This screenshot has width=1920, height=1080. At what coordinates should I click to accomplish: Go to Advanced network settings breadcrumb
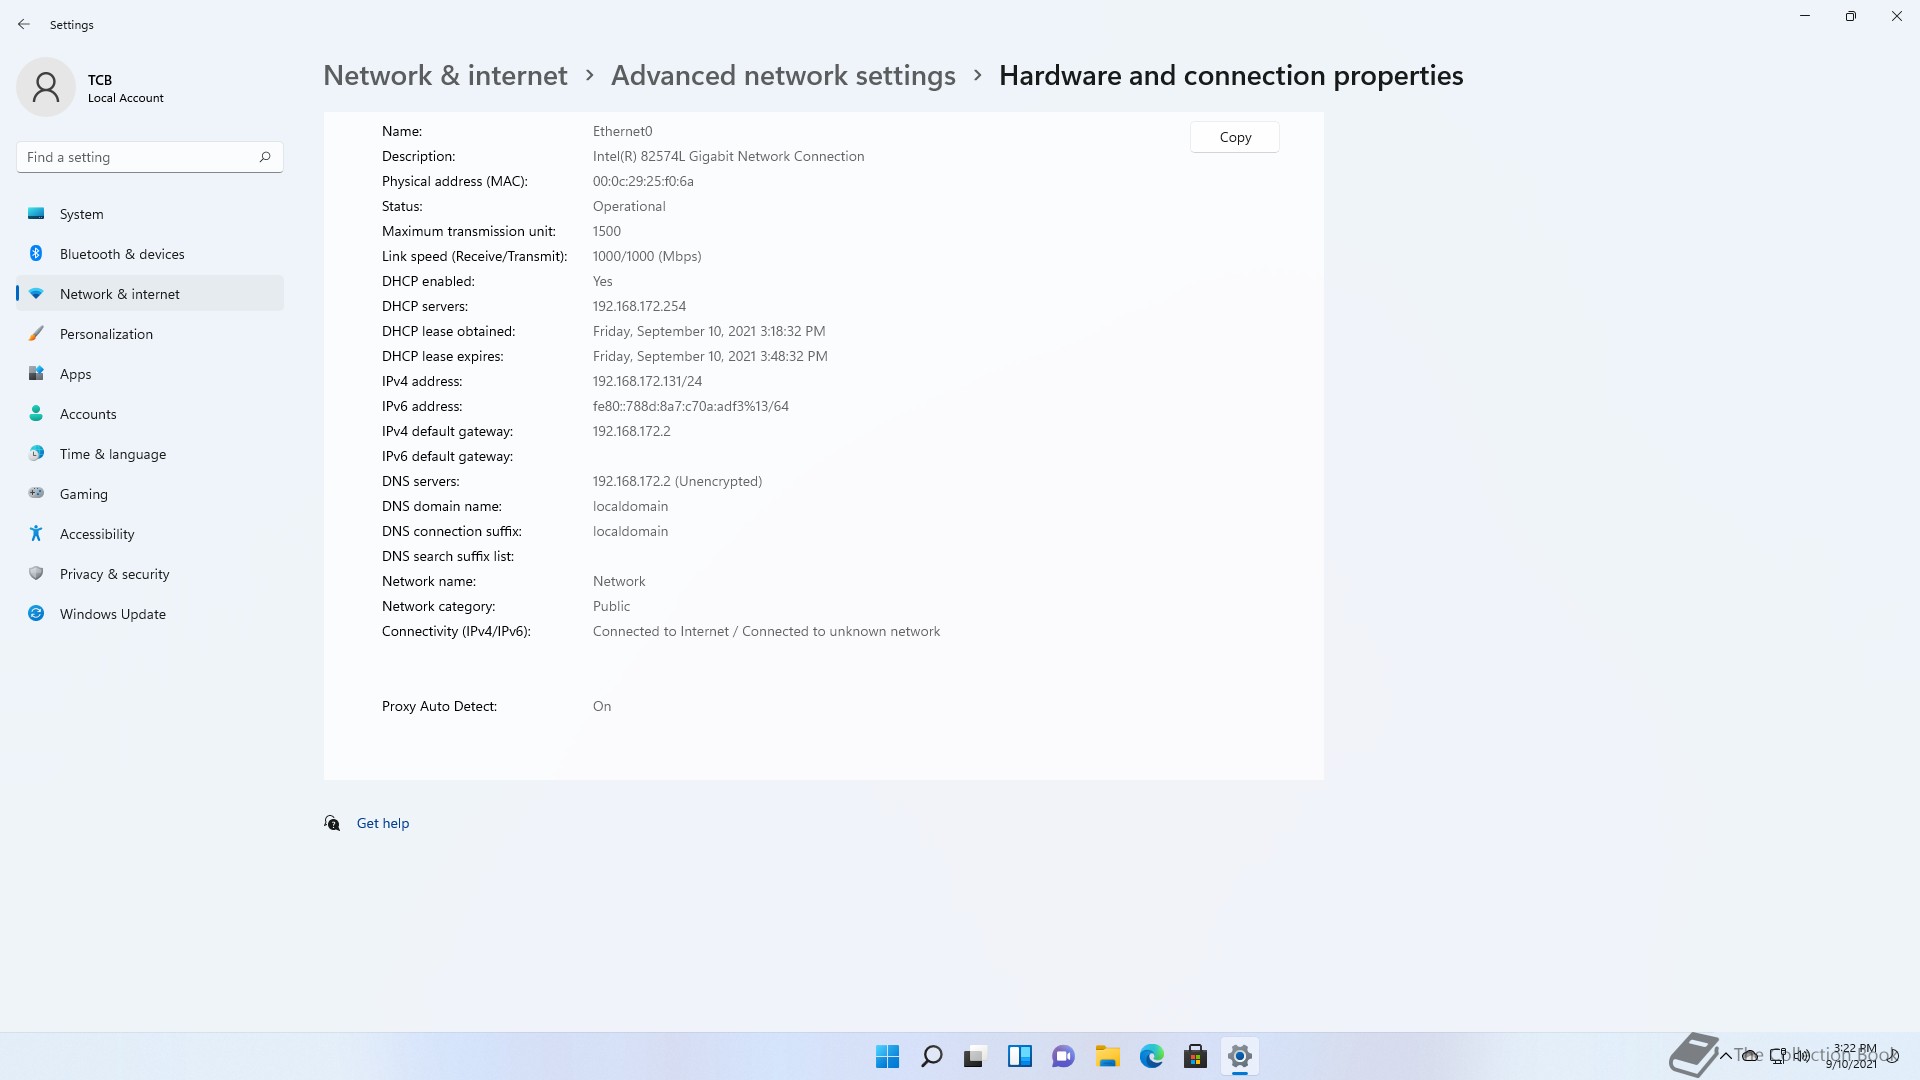[x=783, y=76]
